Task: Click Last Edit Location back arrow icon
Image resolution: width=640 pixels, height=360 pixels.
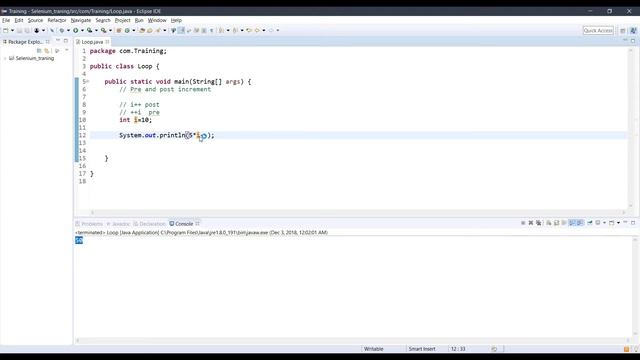Action: click(249, 30)
